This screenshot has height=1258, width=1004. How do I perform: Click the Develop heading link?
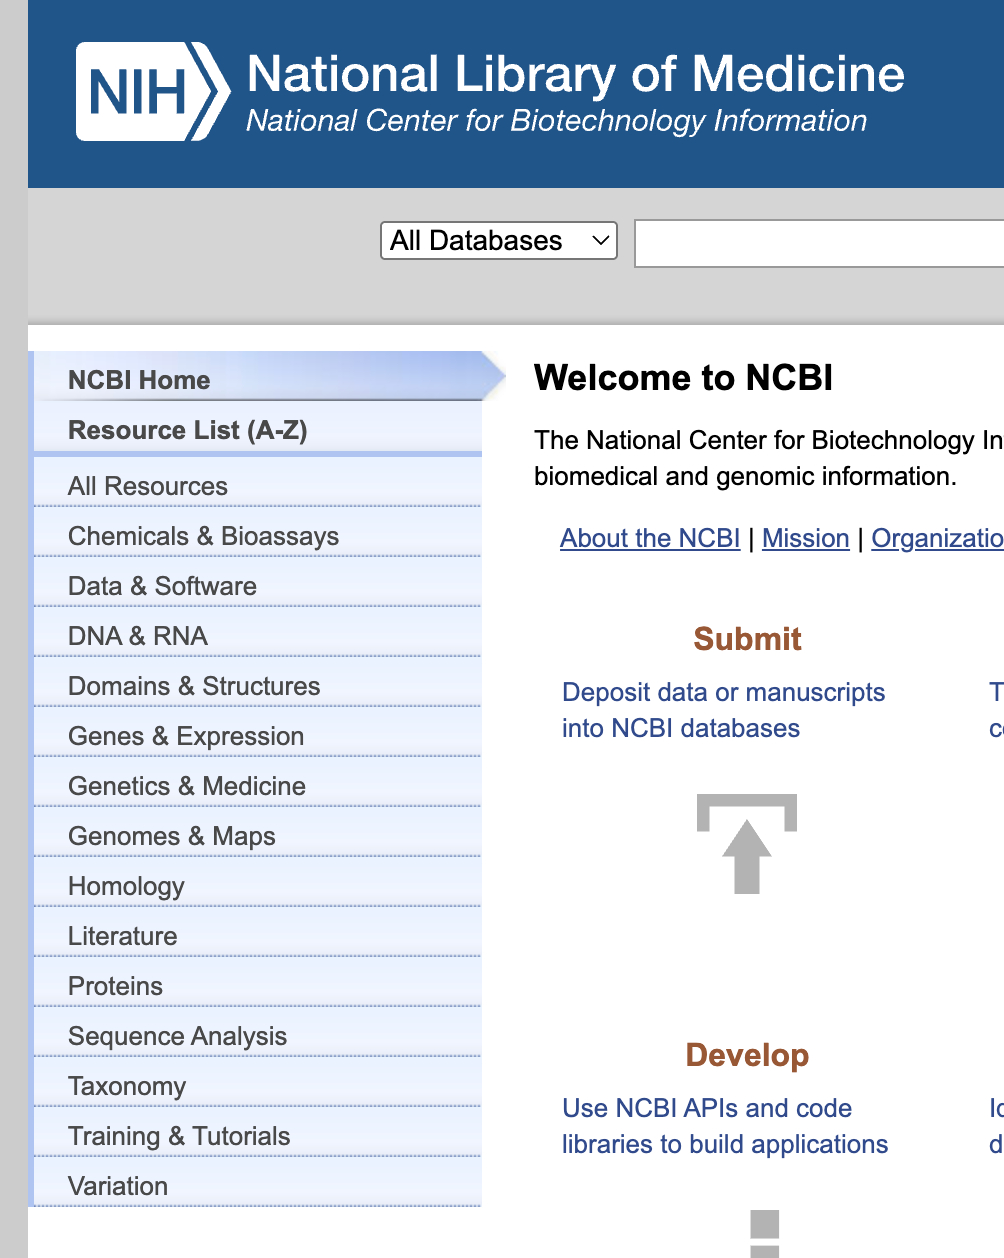click(747, 1055)
